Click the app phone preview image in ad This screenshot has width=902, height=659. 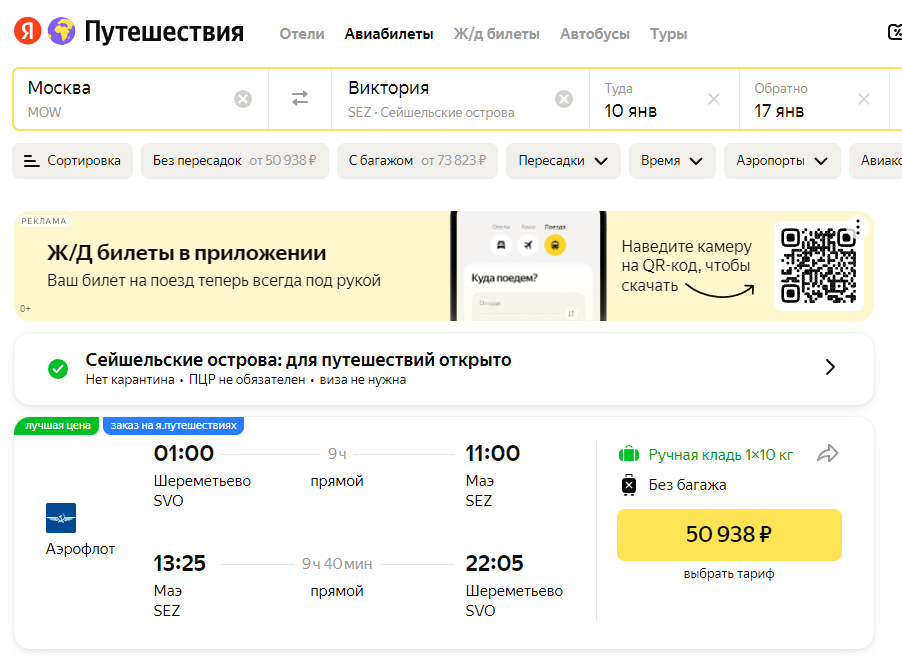coord(528,266)
